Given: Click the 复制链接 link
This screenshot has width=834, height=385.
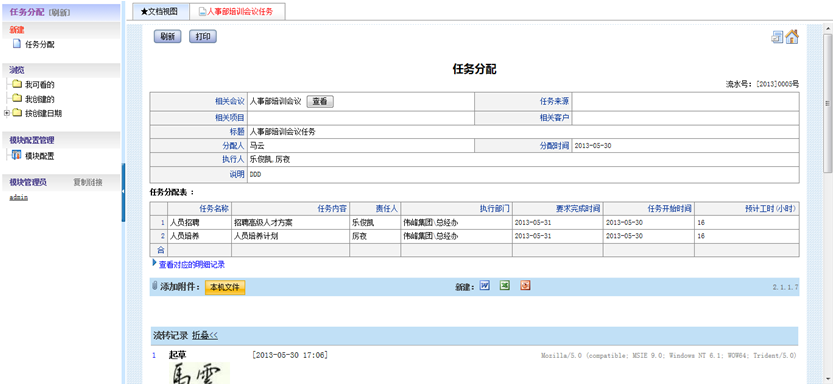Looking at the screenshot, I should click(x=88, y=182).
